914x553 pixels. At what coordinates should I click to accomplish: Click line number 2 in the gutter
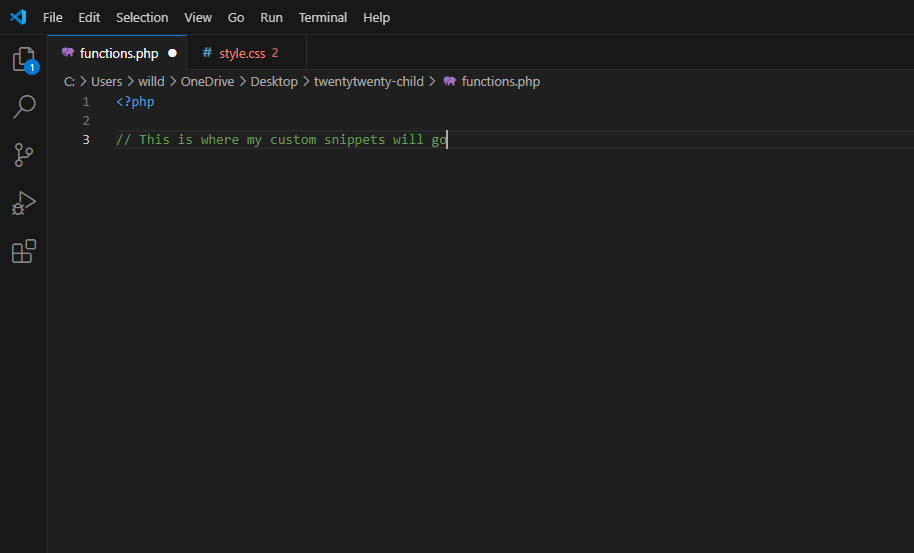tap(86, 121)
